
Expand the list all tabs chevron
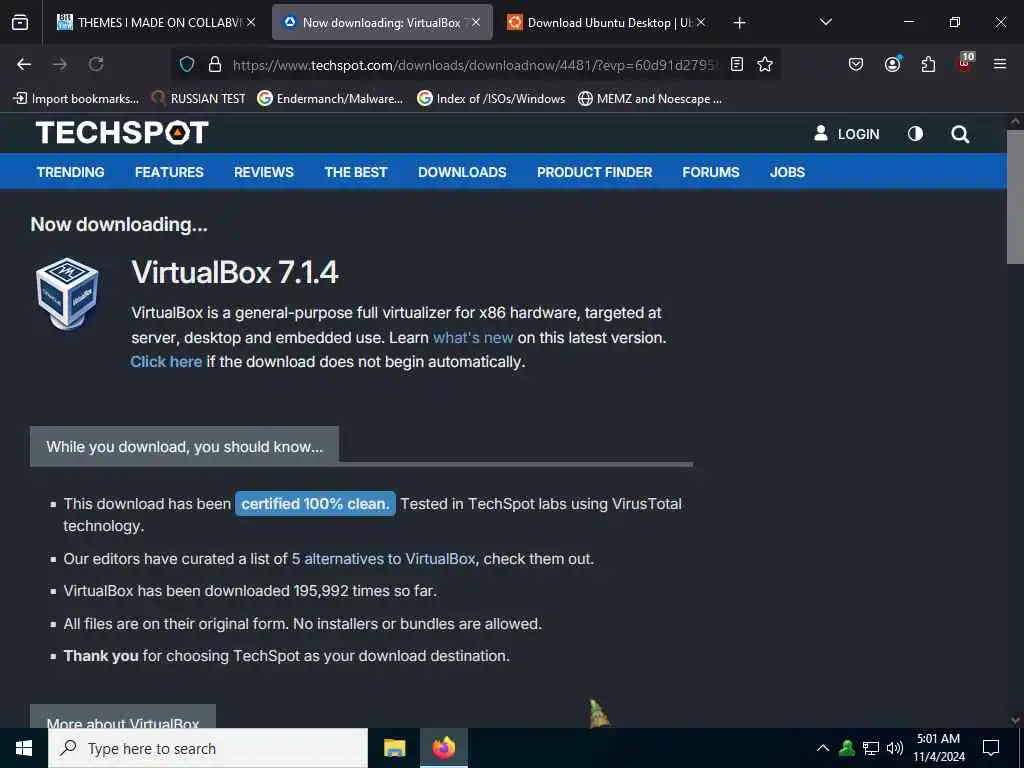[x=825, y=22]
